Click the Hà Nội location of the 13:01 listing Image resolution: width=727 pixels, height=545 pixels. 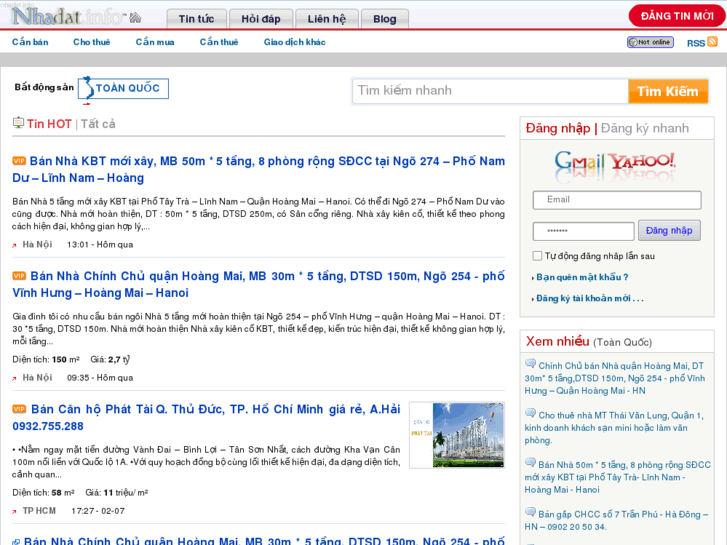tap(38, 244)
